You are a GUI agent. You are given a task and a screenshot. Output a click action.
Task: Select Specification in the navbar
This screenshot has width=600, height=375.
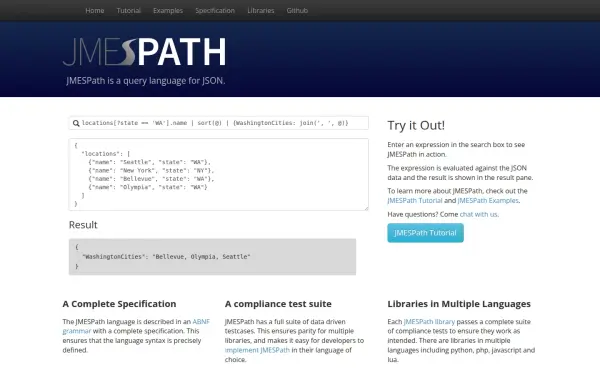[215, 10]
